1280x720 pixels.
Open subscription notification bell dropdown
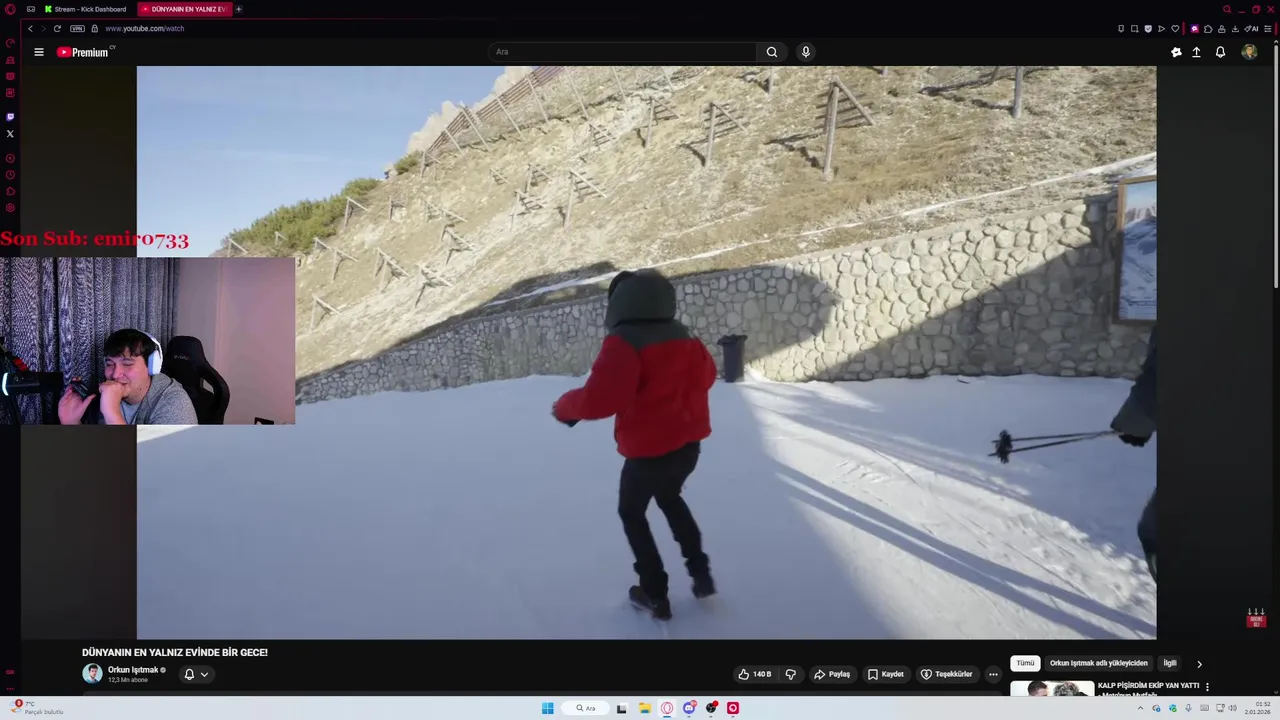[x=196, y=674]
